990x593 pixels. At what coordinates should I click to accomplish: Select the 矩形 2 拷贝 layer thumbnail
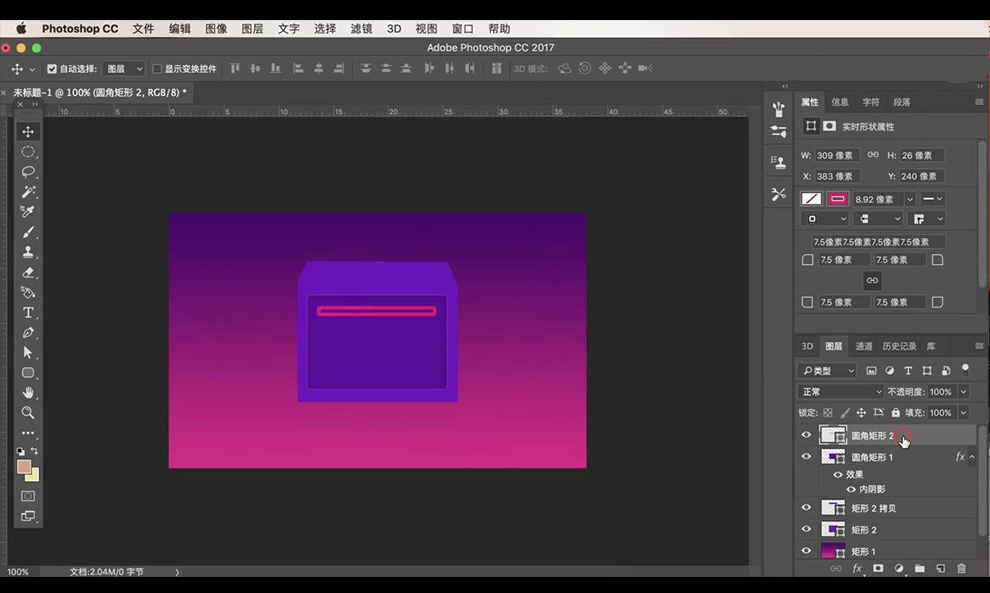click(832, 507)
